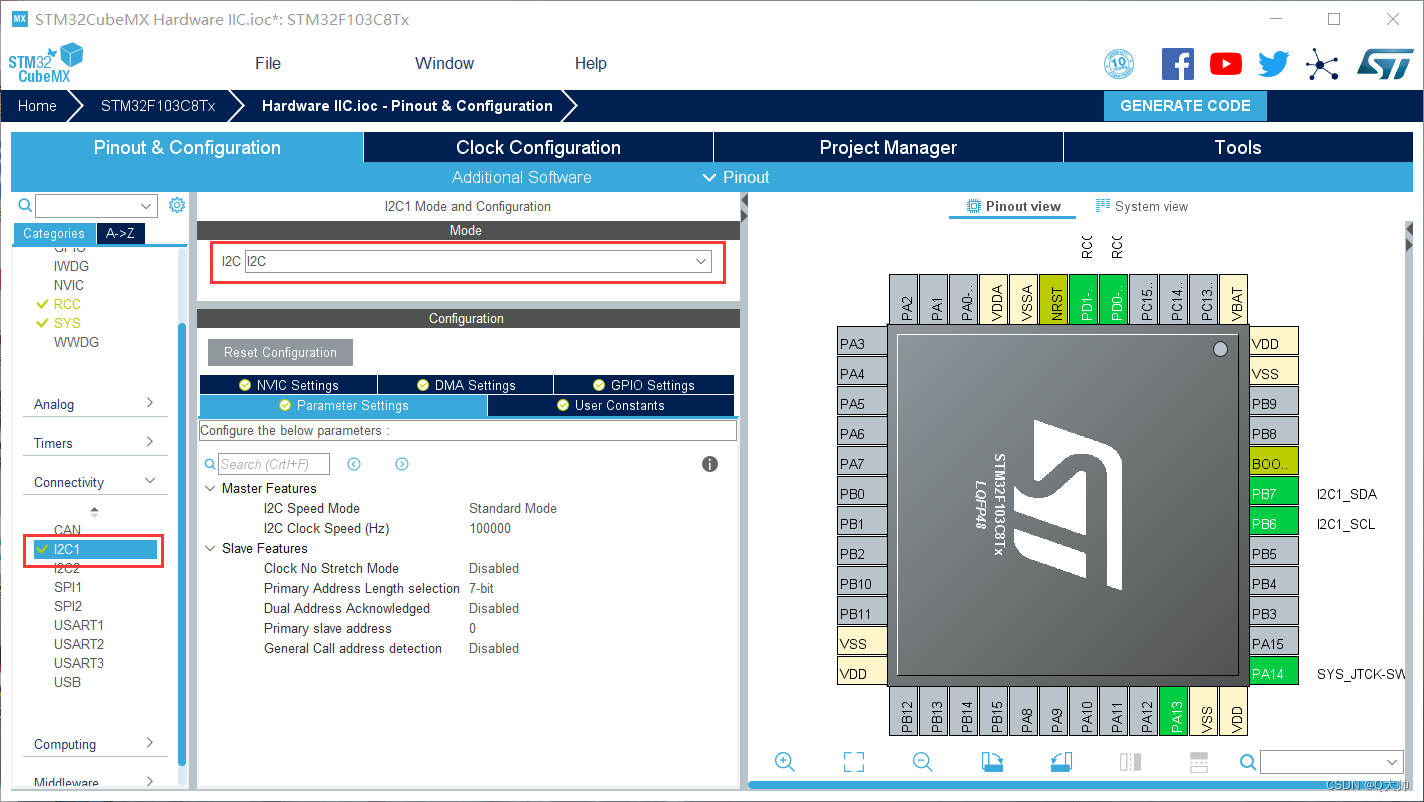The image size is (1424, 802).
Task: Click the PB6 pin on chip
Action: 1274,523
